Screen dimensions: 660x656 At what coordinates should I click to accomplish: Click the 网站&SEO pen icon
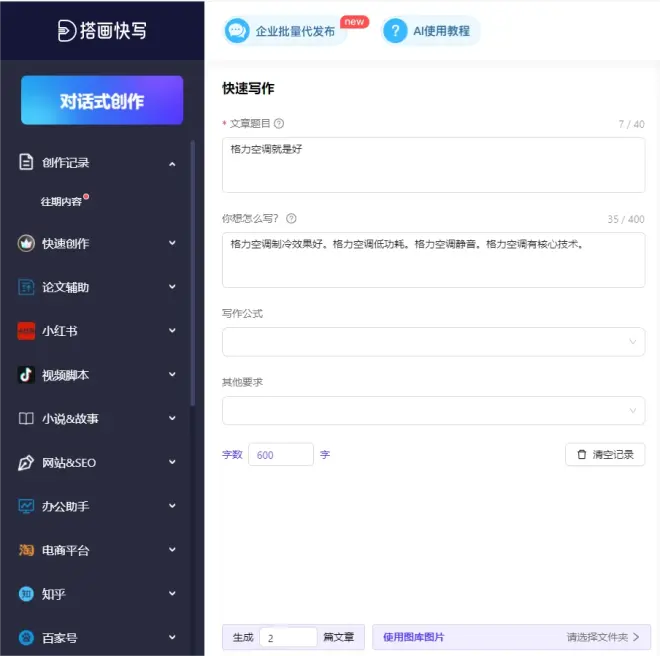(27, 463)
